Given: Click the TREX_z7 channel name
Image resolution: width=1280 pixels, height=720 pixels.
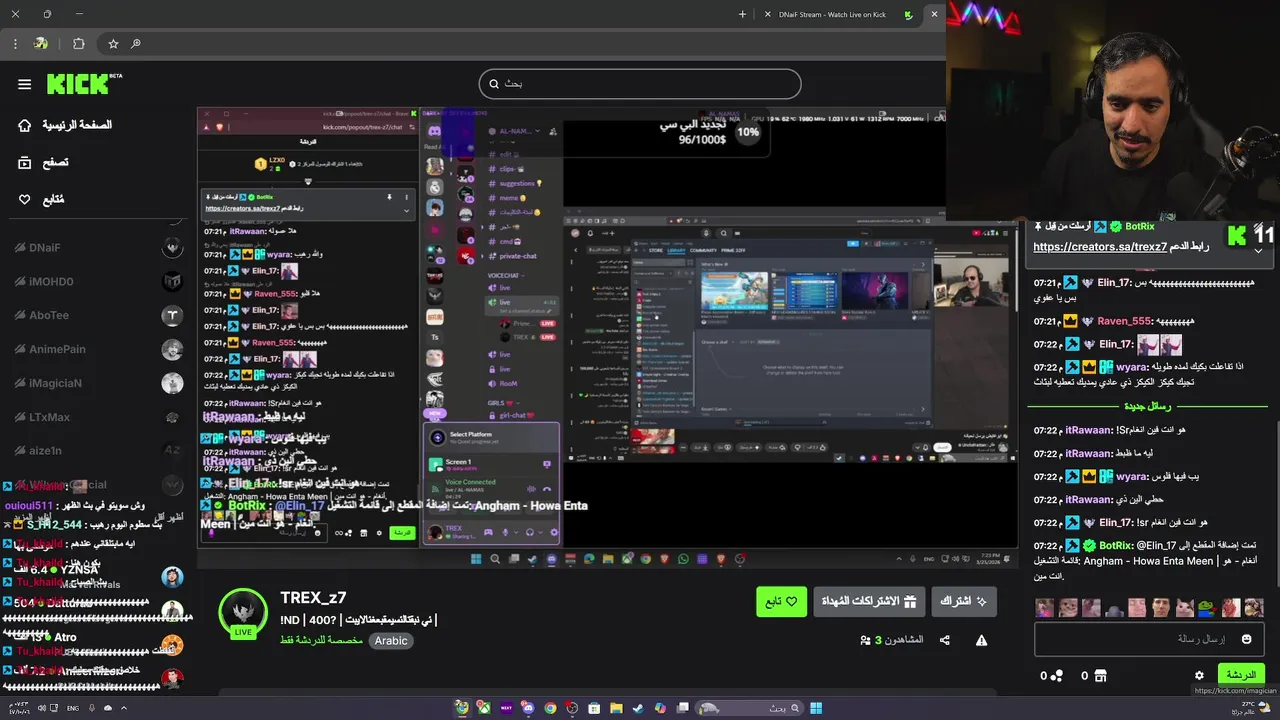Looking at the screenshot, I should 313,597.
